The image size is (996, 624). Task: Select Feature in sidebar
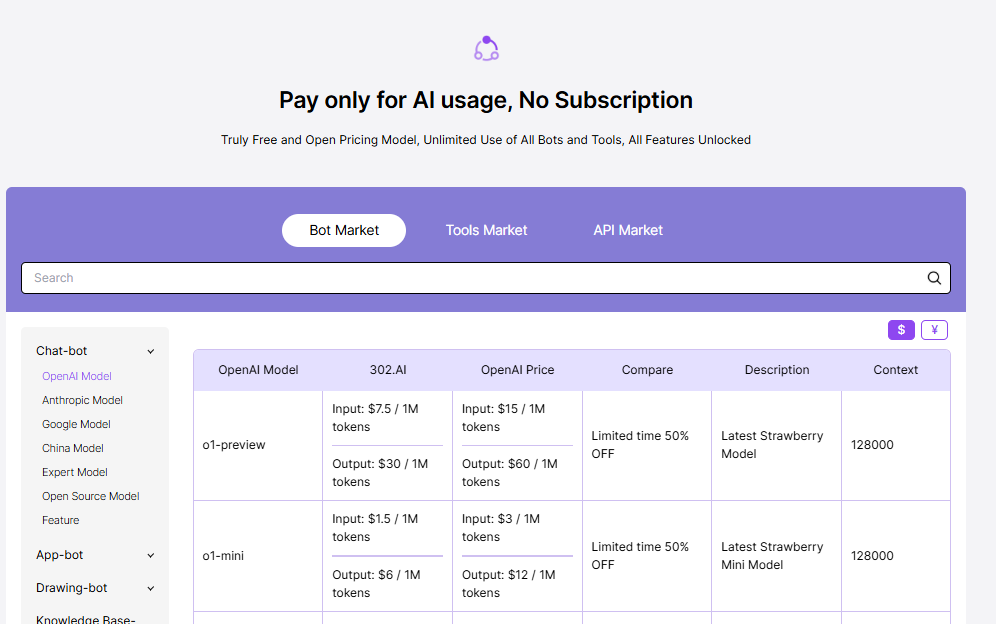click(x=61, y=520)
